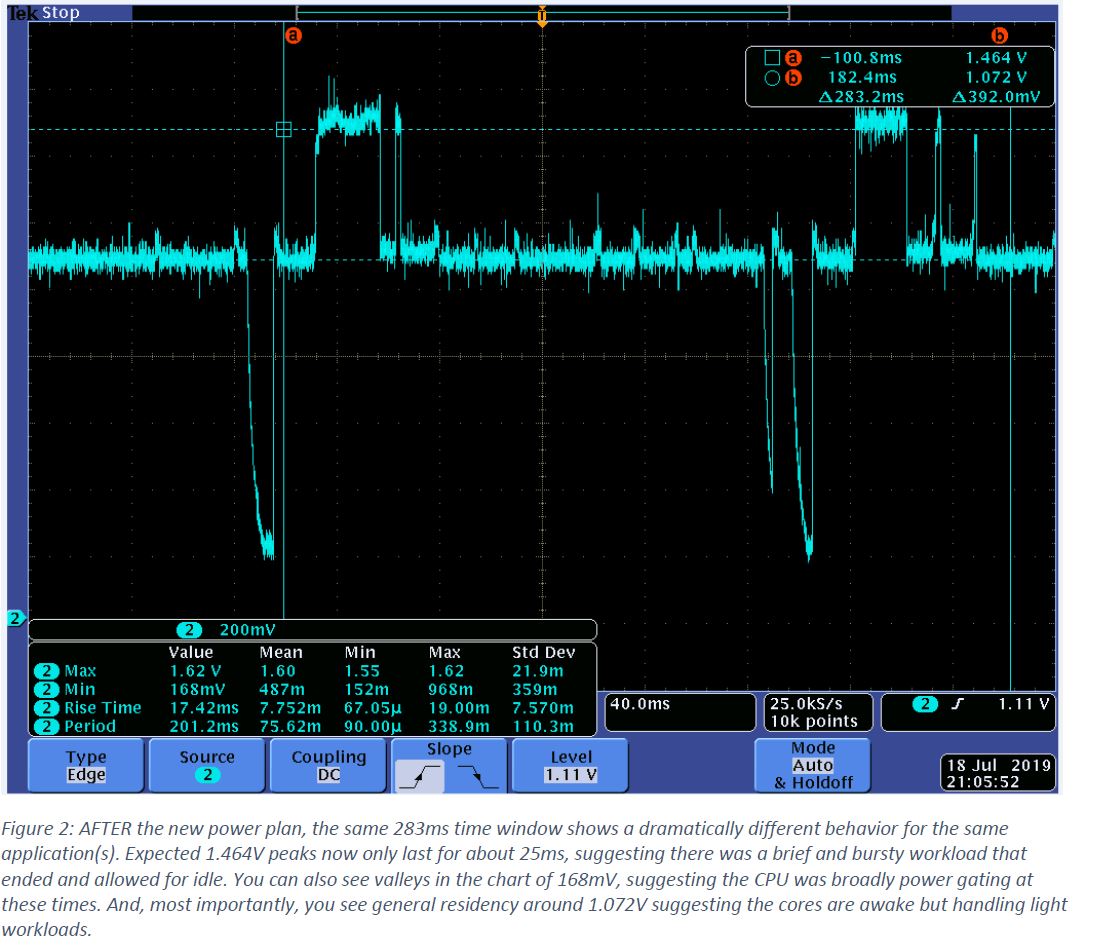This screenshot has height=948, width=1107.
Task: Click the channel 2 badge beside 200mV
Action: click(189, 630)
